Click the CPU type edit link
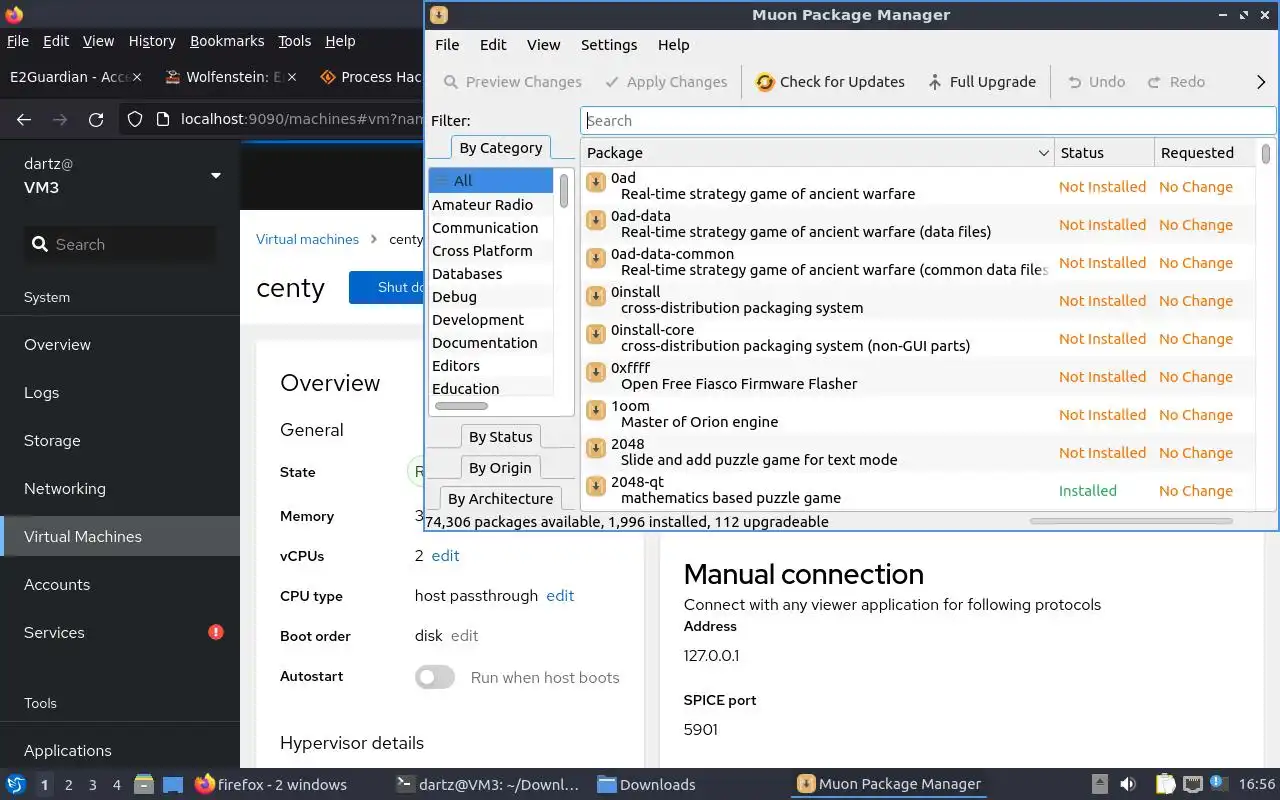 pyautogui.click(x=560, y=596)
